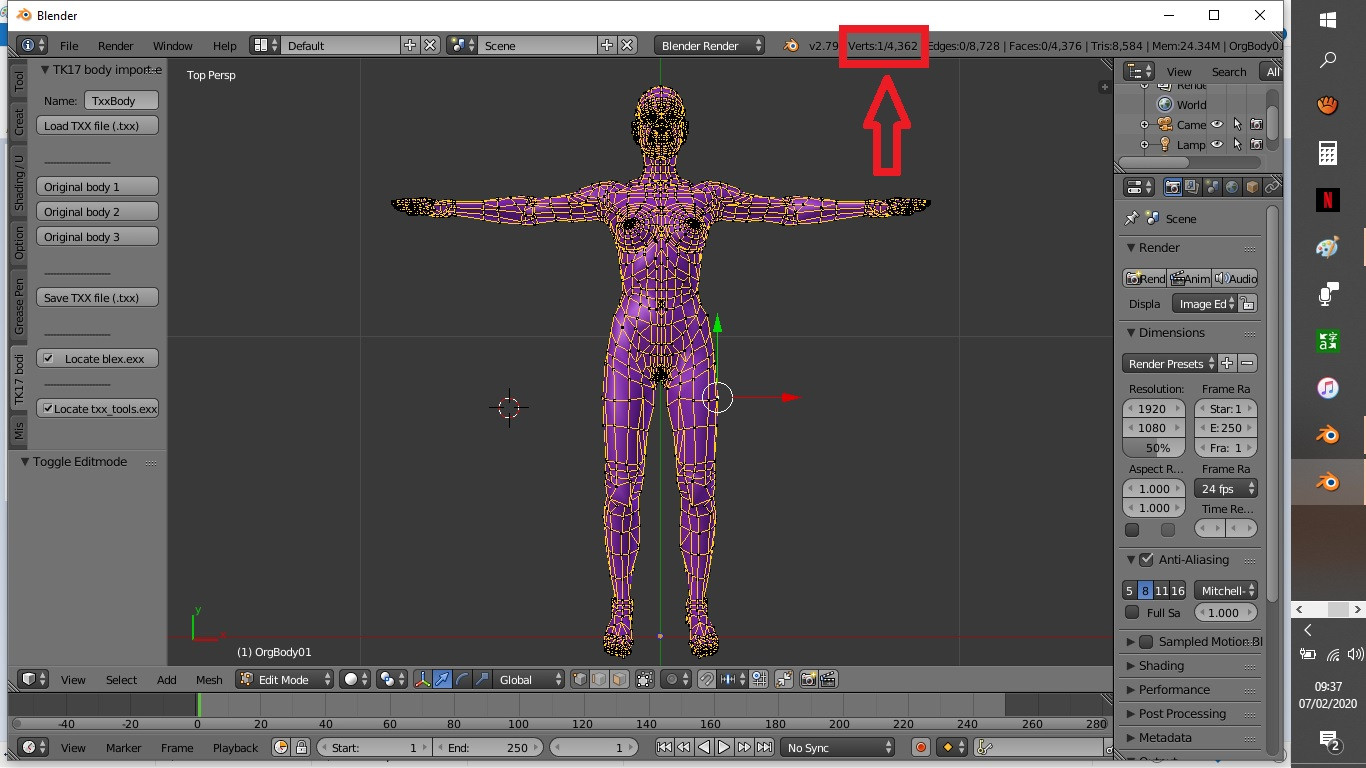This screenshot has width=1366, height=768.
Task: Open the File menu
Action: (69, 46)
